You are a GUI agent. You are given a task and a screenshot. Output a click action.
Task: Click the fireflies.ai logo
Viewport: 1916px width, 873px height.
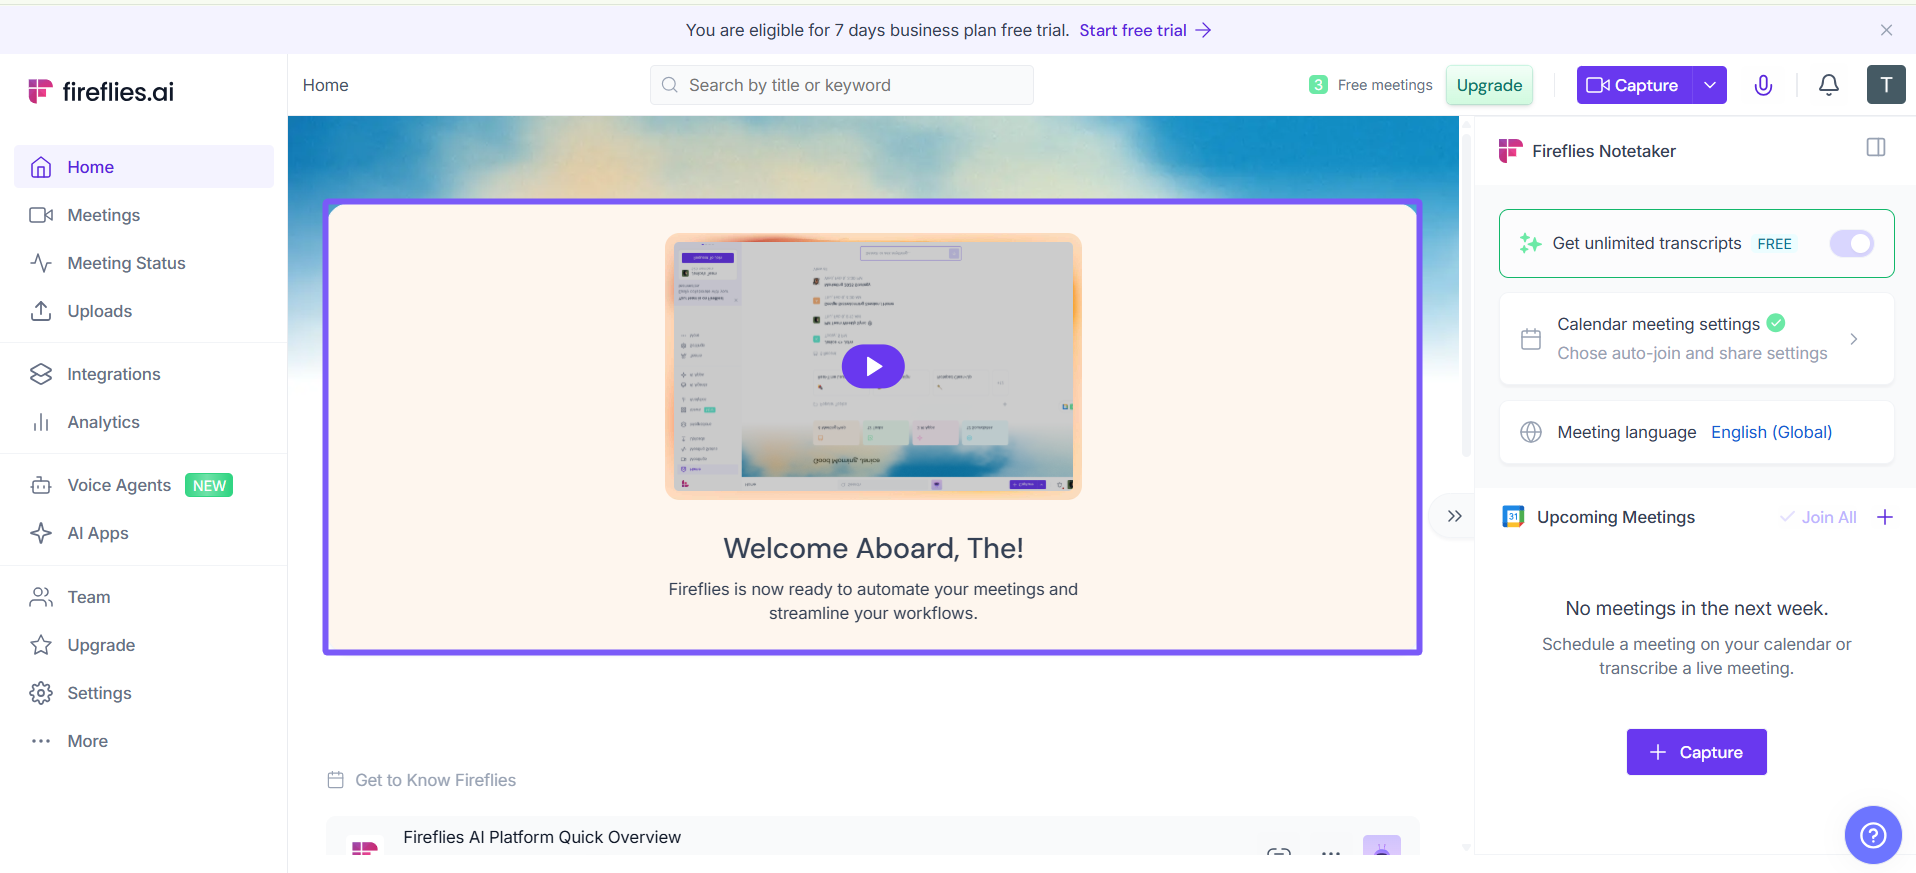click(x=101, y=91)
